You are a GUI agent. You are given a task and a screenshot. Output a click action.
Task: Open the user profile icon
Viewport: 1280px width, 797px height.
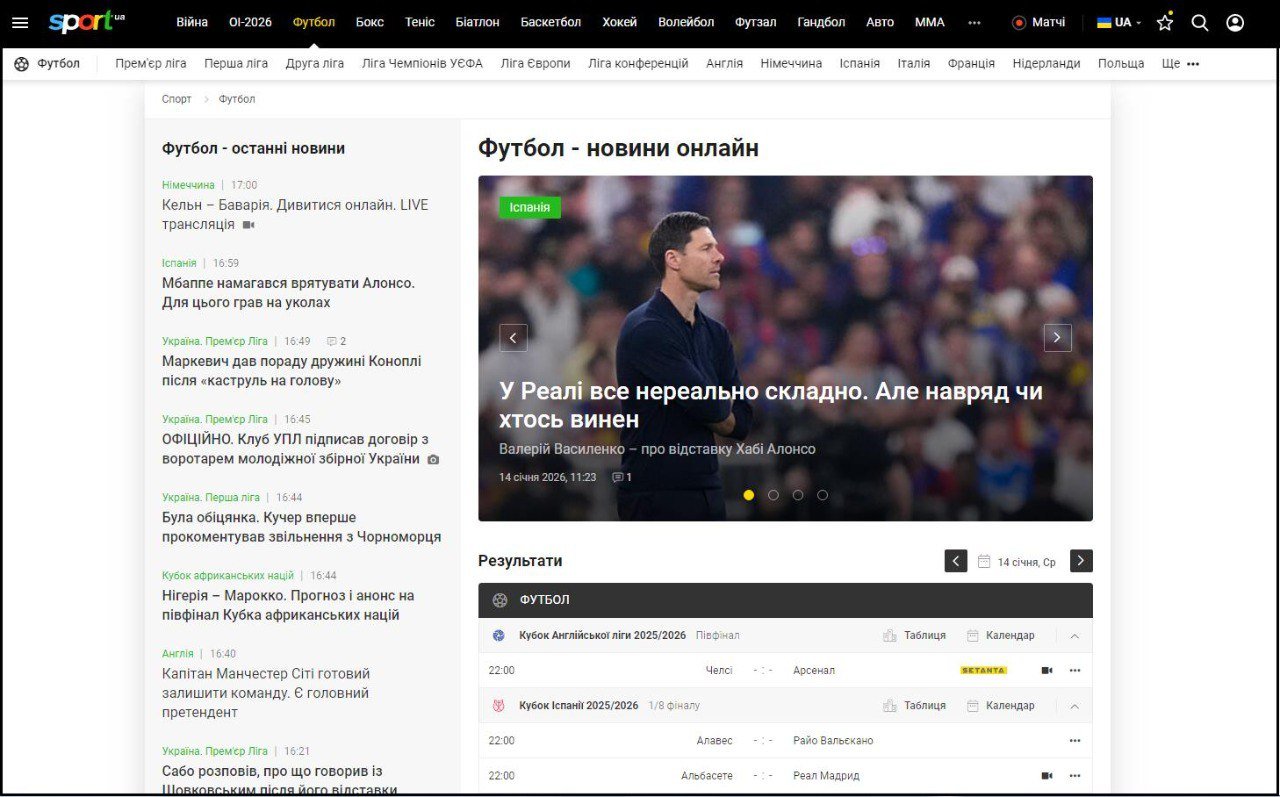pyautogui.click(x=1235, y=22)
